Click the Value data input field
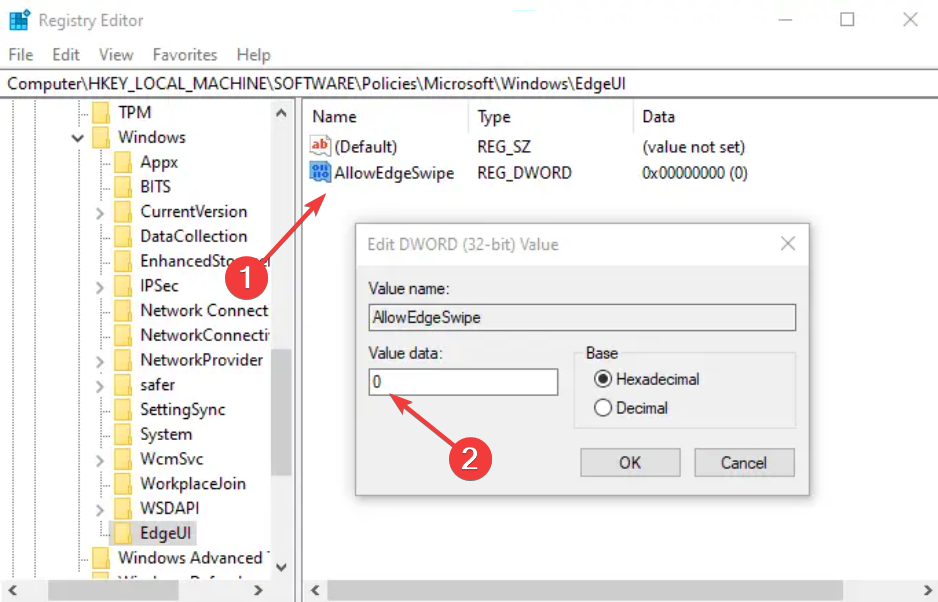The height and width of the screenshot is (602, 938). (x=463, y=382)
